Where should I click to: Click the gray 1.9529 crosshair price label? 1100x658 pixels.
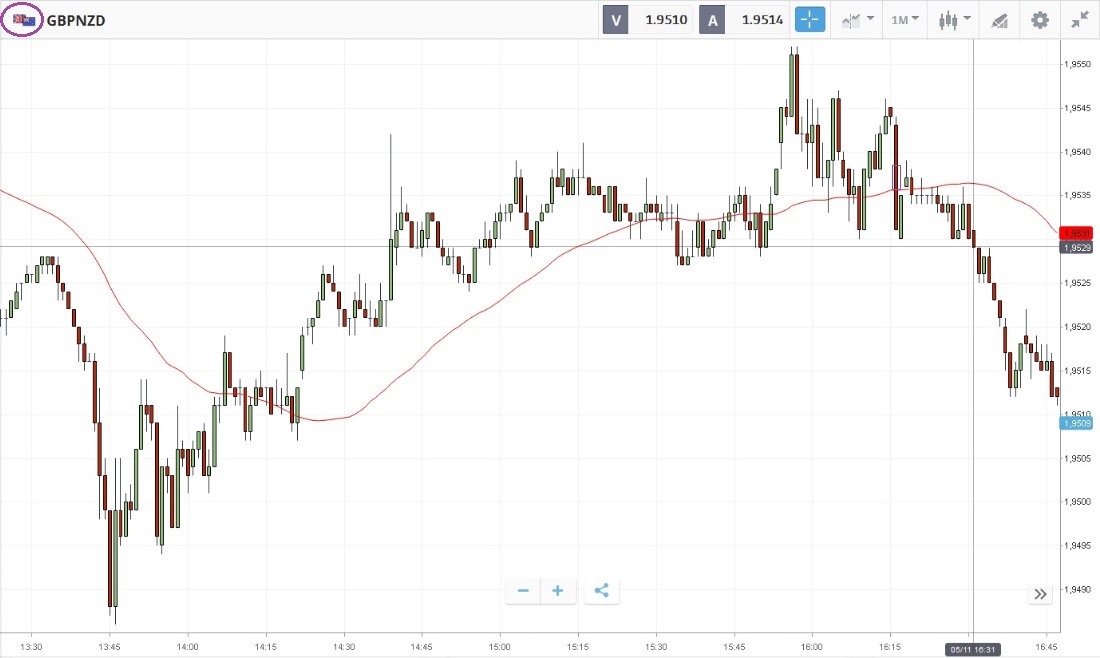1076,247
